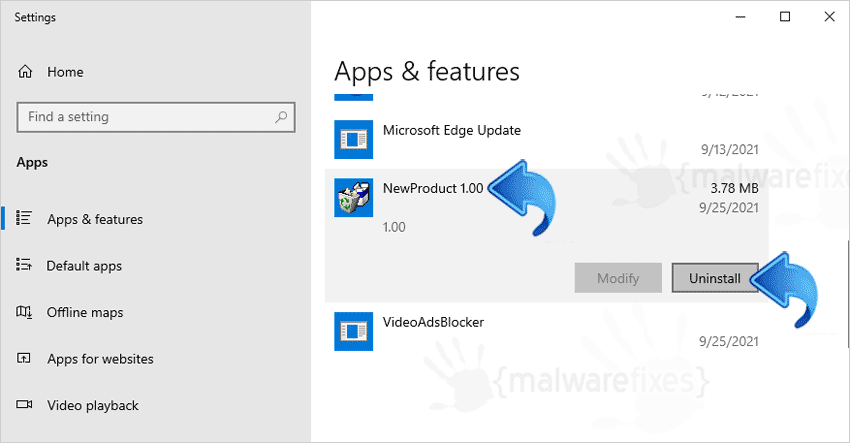Select the NewProduct 1.00 app name

(433, 188)
